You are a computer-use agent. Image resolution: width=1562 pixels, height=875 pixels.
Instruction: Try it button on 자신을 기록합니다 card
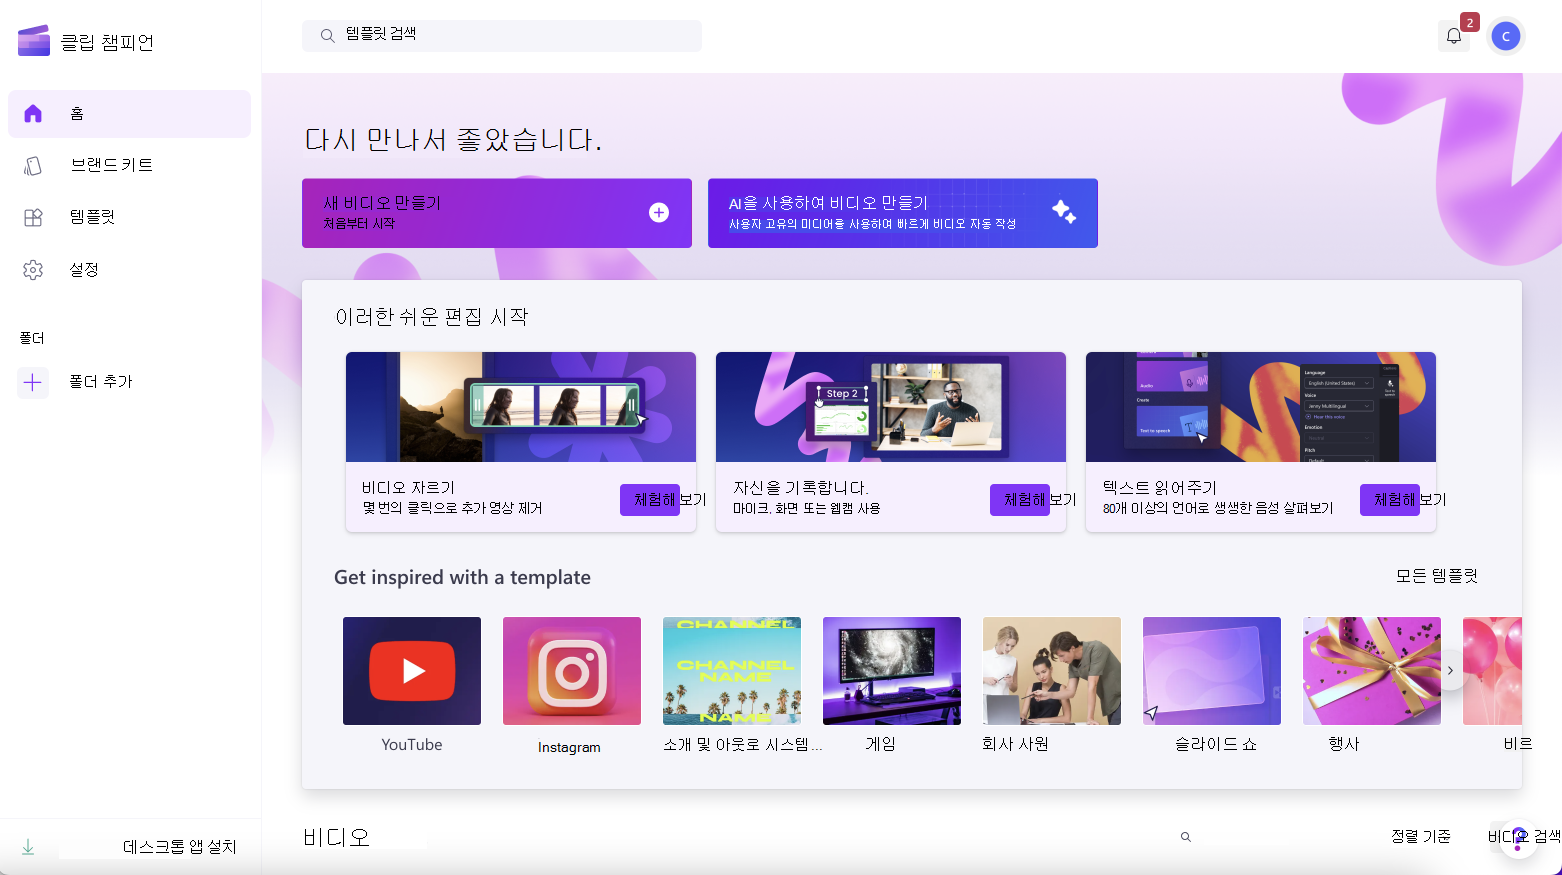[1020, 500]
